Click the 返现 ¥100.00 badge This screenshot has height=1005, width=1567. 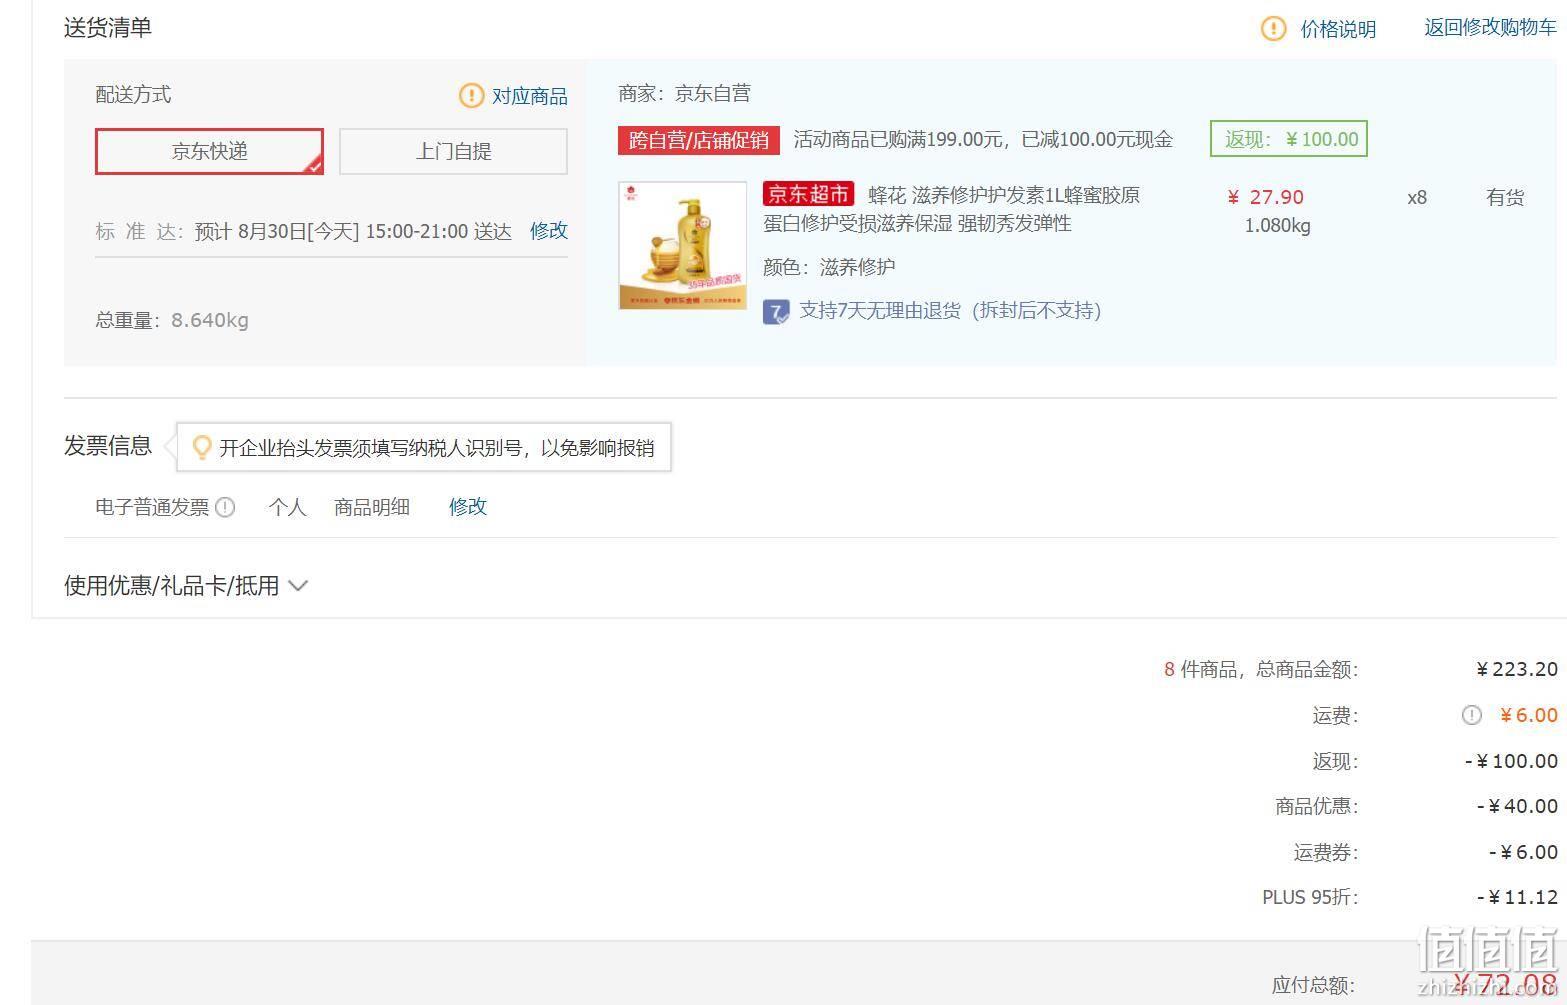pos(1288,139)
